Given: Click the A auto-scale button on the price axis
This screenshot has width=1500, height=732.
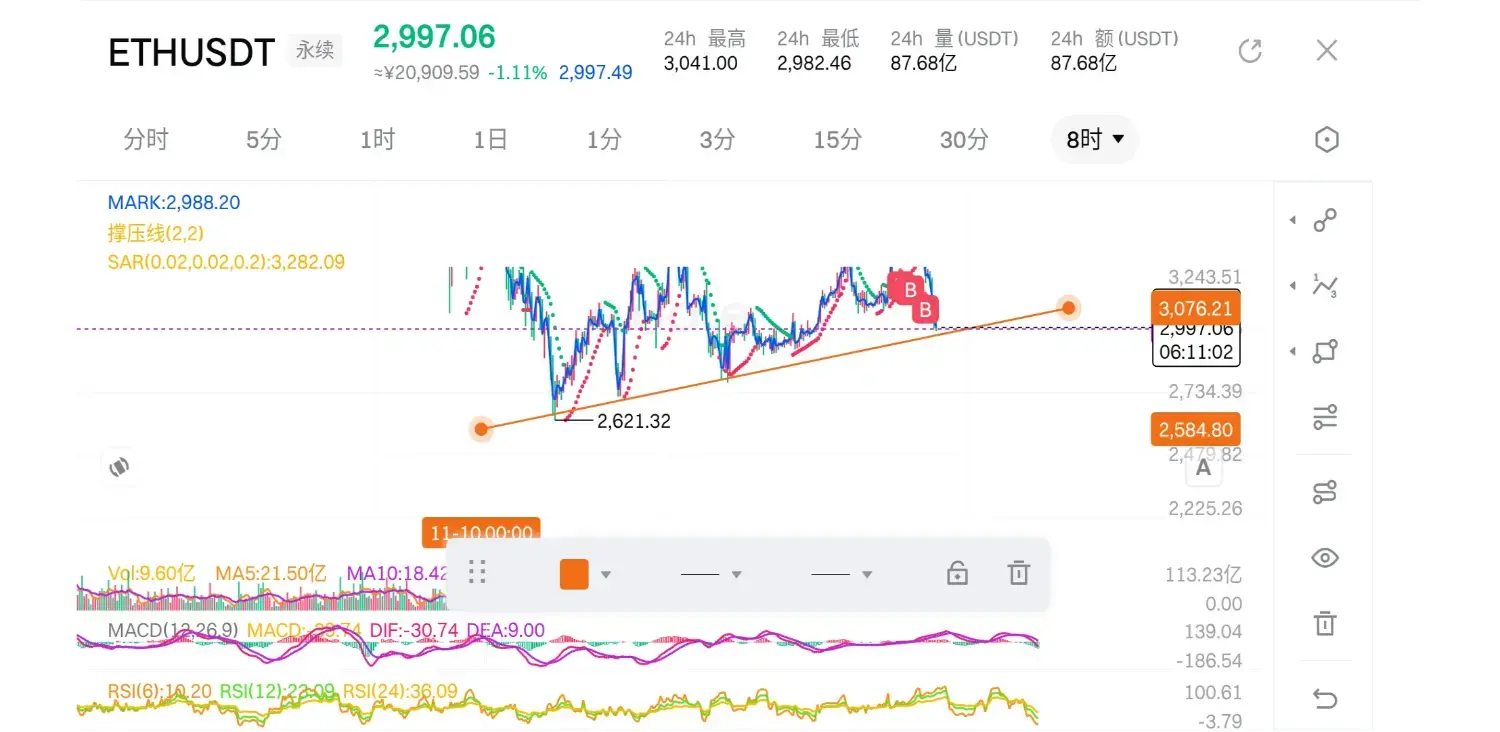Looking at the screenshot, I should pyautogui.click(x=1203, y=467).
